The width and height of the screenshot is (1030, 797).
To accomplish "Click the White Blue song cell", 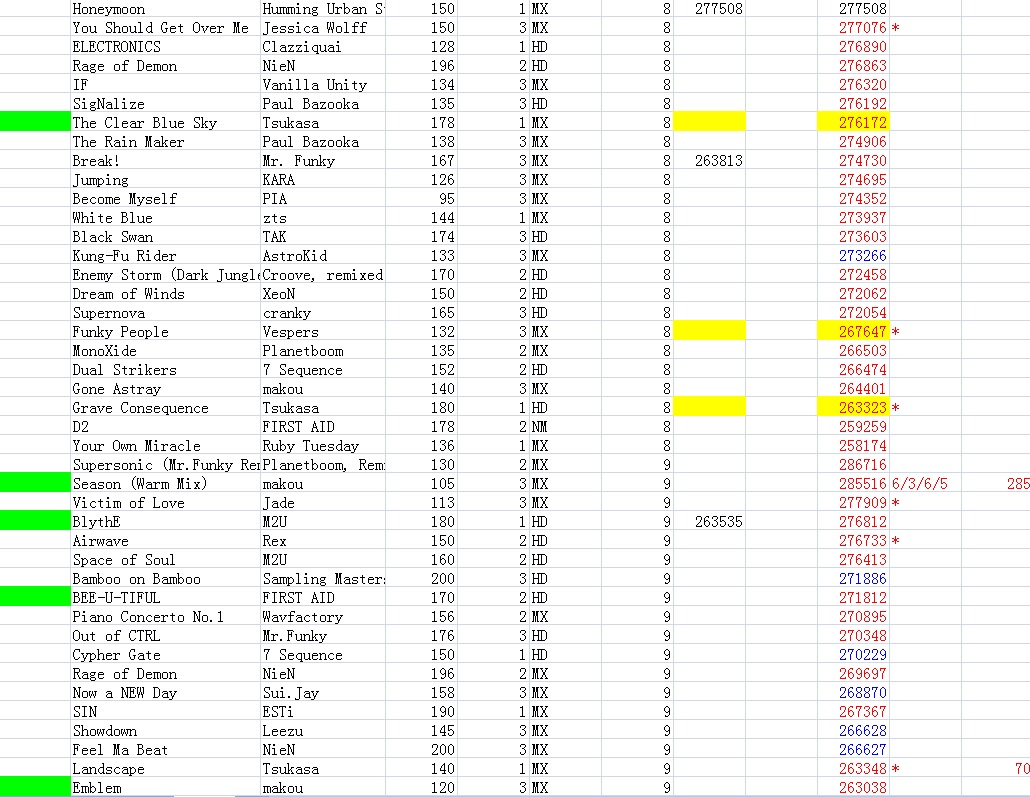I will (x=165, y=218).
